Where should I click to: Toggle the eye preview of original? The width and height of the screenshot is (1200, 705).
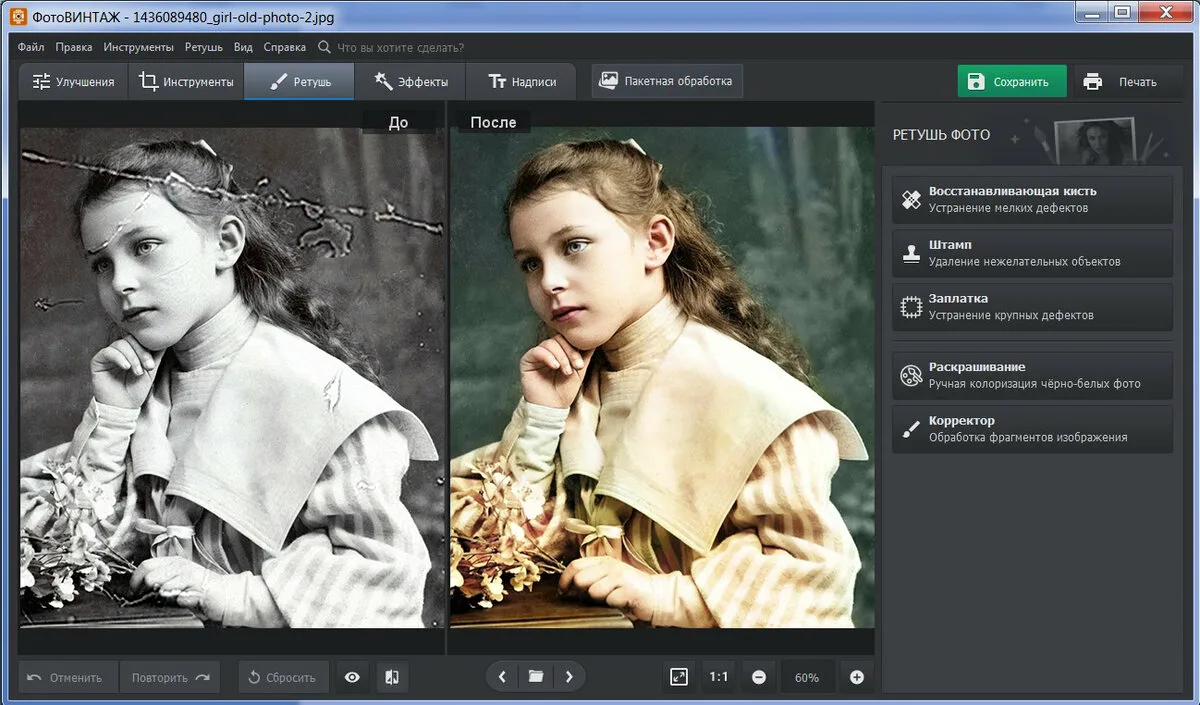pos(352,677)
